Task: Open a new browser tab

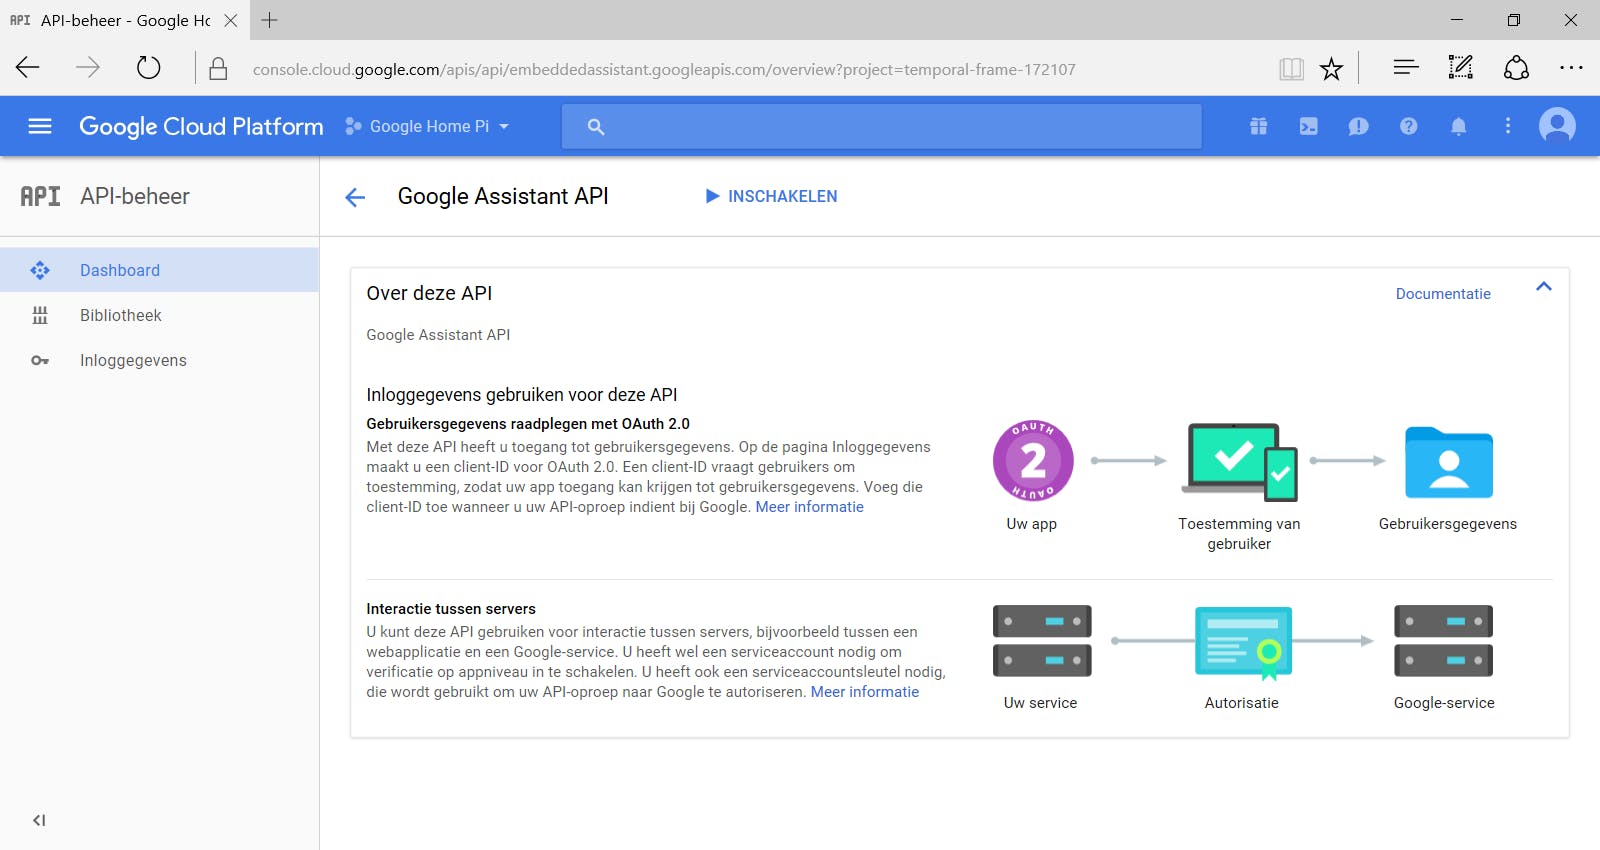Action: click(x=270, y=20)
